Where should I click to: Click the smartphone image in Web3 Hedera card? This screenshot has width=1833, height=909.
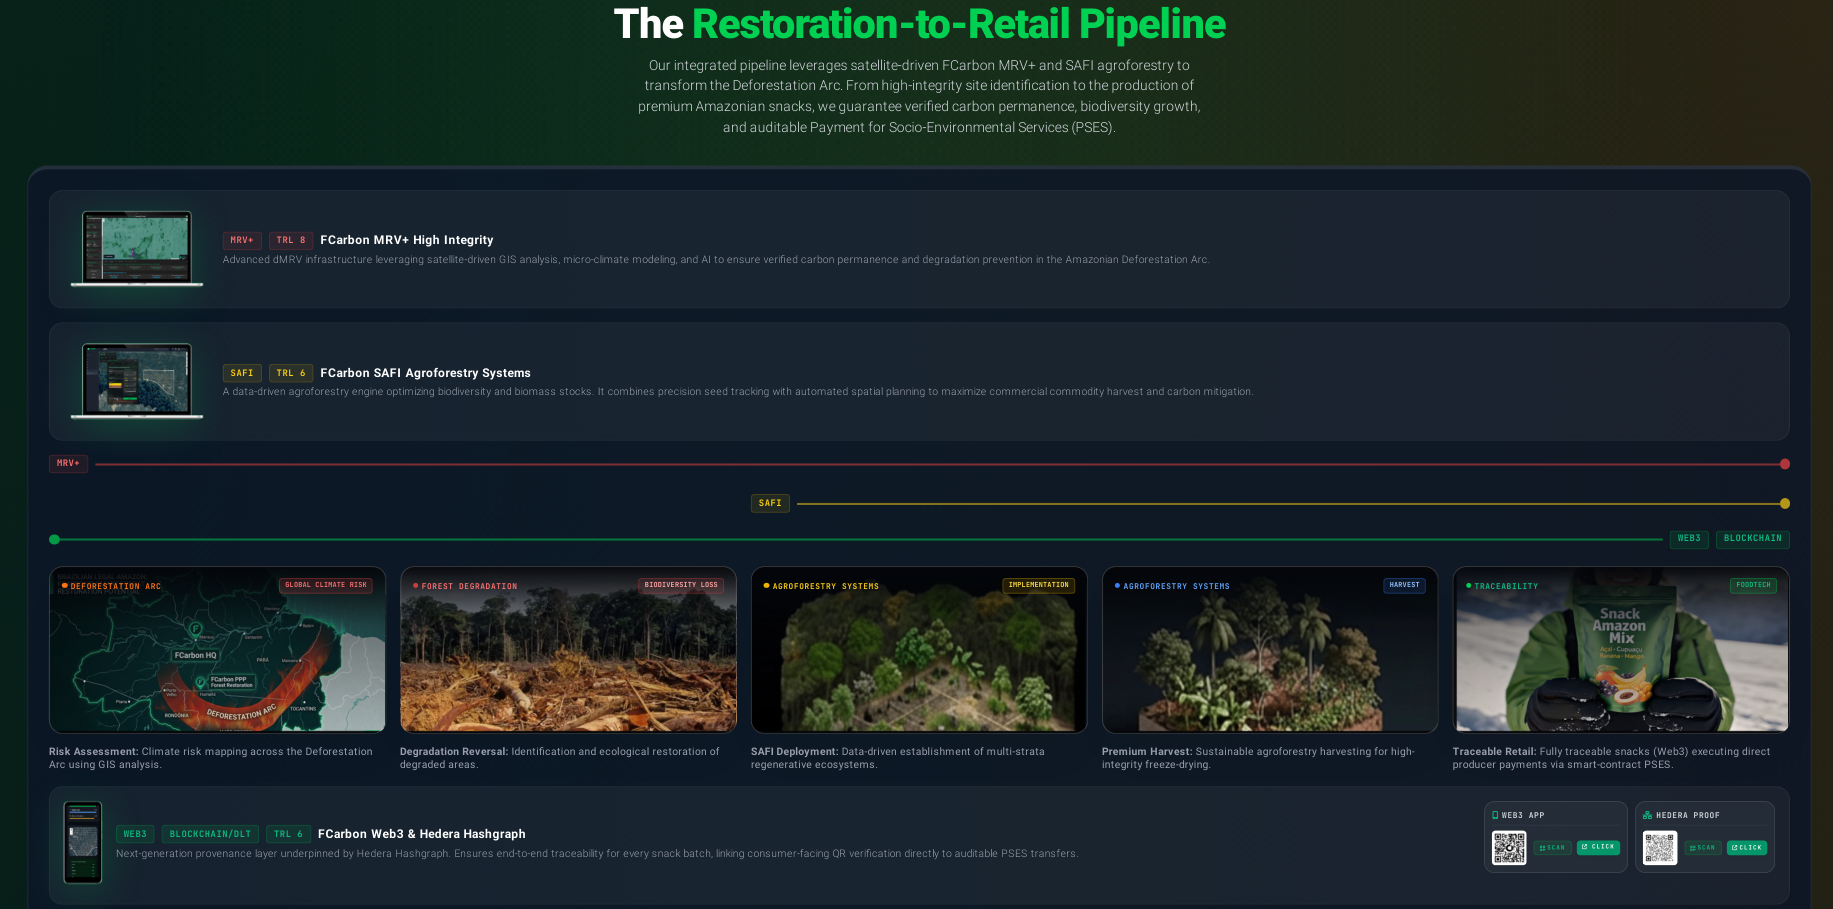(x=83, y=843)
